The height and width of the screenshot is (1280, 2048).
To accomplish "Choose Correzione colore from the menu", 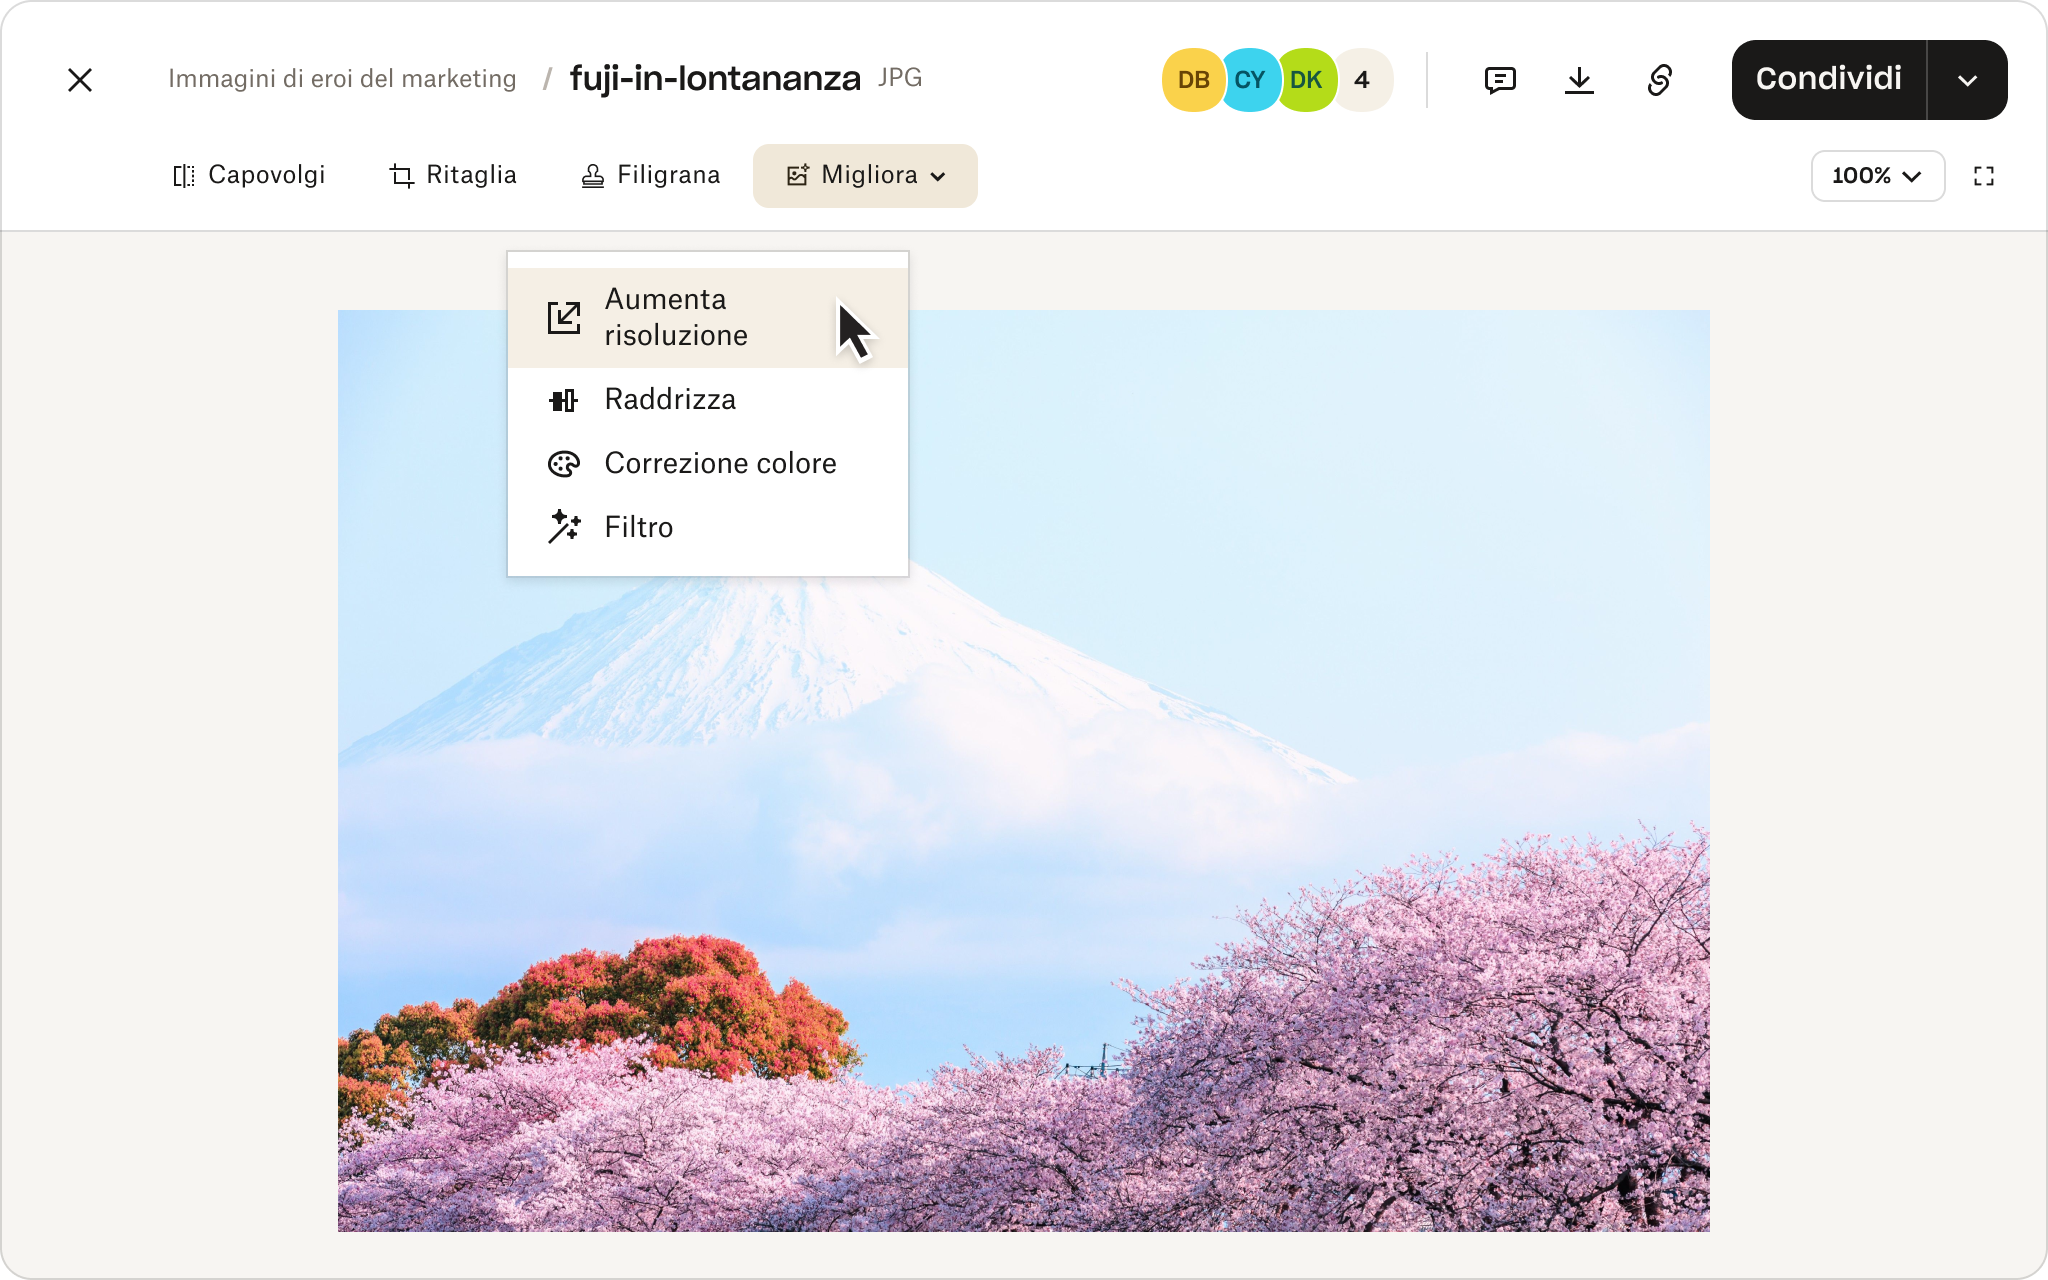I will 708,464.
